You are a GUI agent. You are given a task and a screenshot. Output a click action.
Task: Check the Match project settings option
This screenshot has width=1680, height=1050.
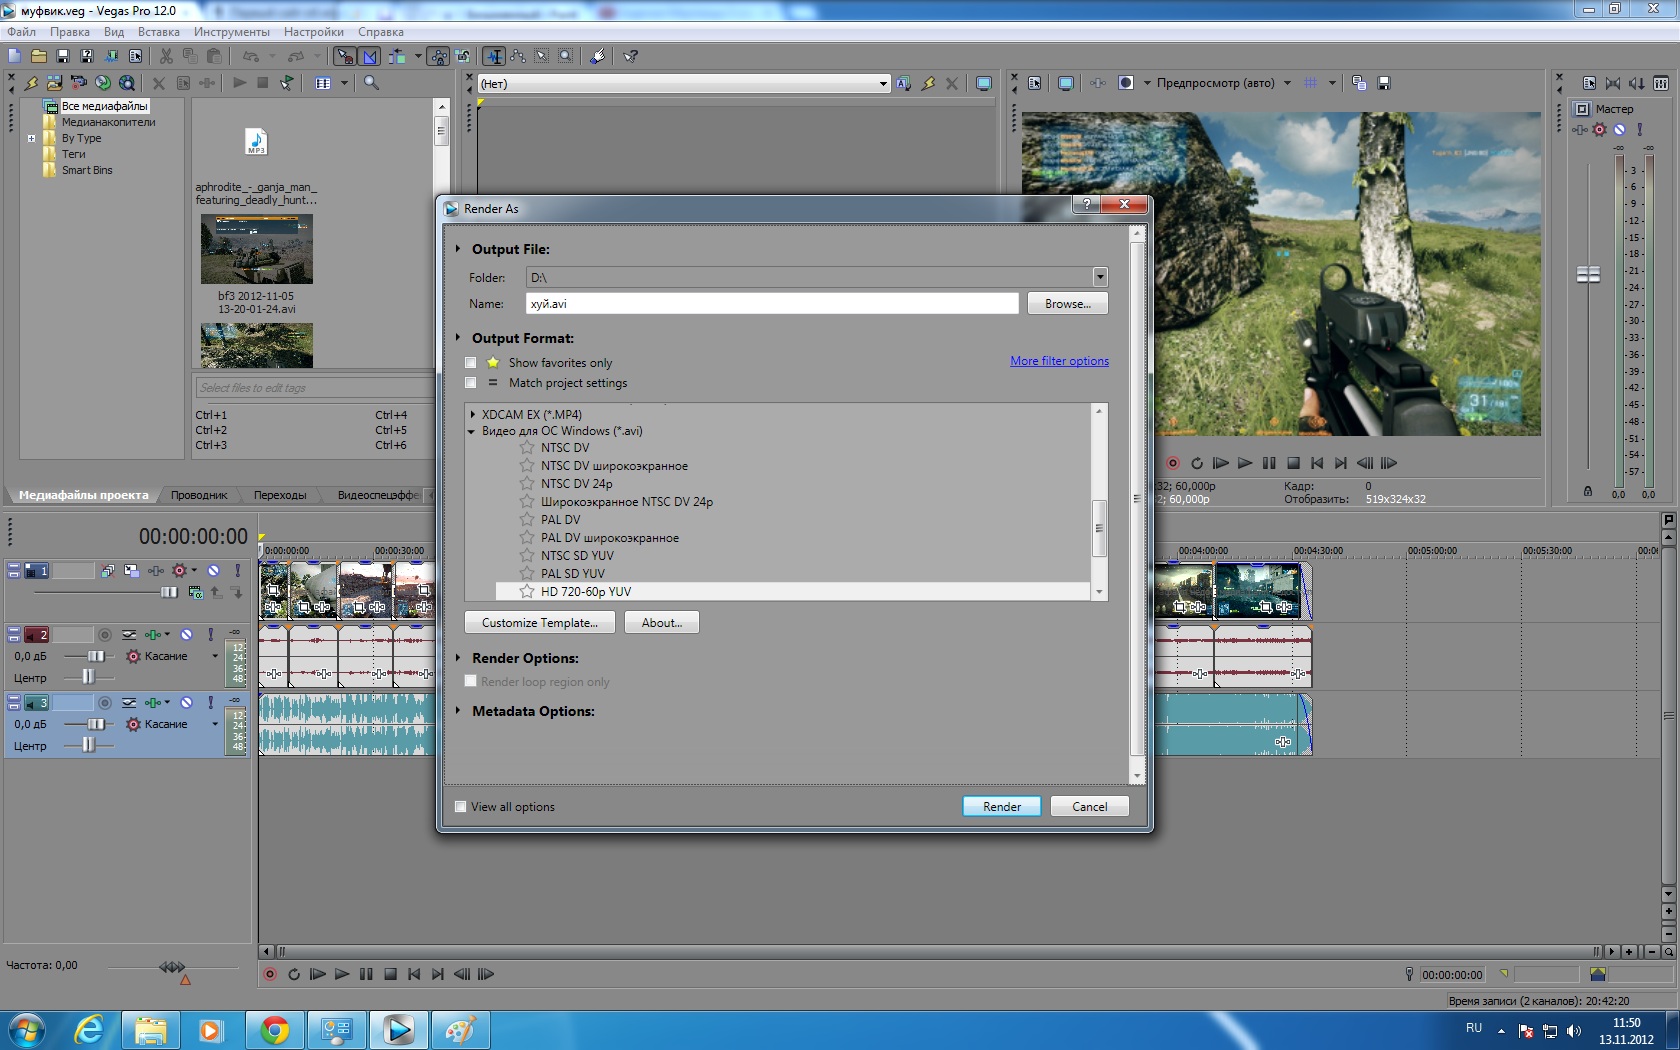[x=471, y=383]
